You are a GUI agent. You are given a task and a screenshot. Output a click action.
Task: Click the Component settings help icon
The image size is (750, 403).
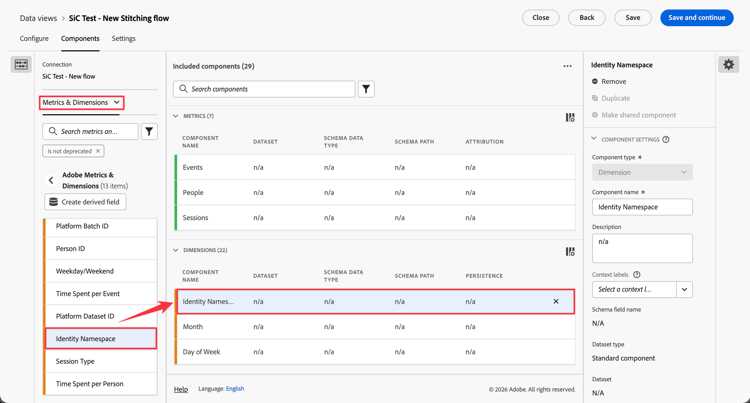(x=666, y=140)
